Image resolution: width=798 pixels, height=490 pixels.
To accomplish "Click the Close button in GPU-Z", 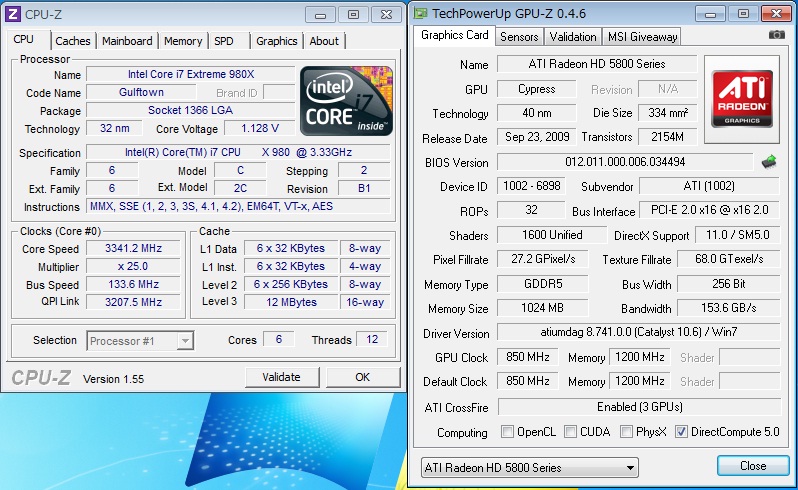I will tap(753, 466).
